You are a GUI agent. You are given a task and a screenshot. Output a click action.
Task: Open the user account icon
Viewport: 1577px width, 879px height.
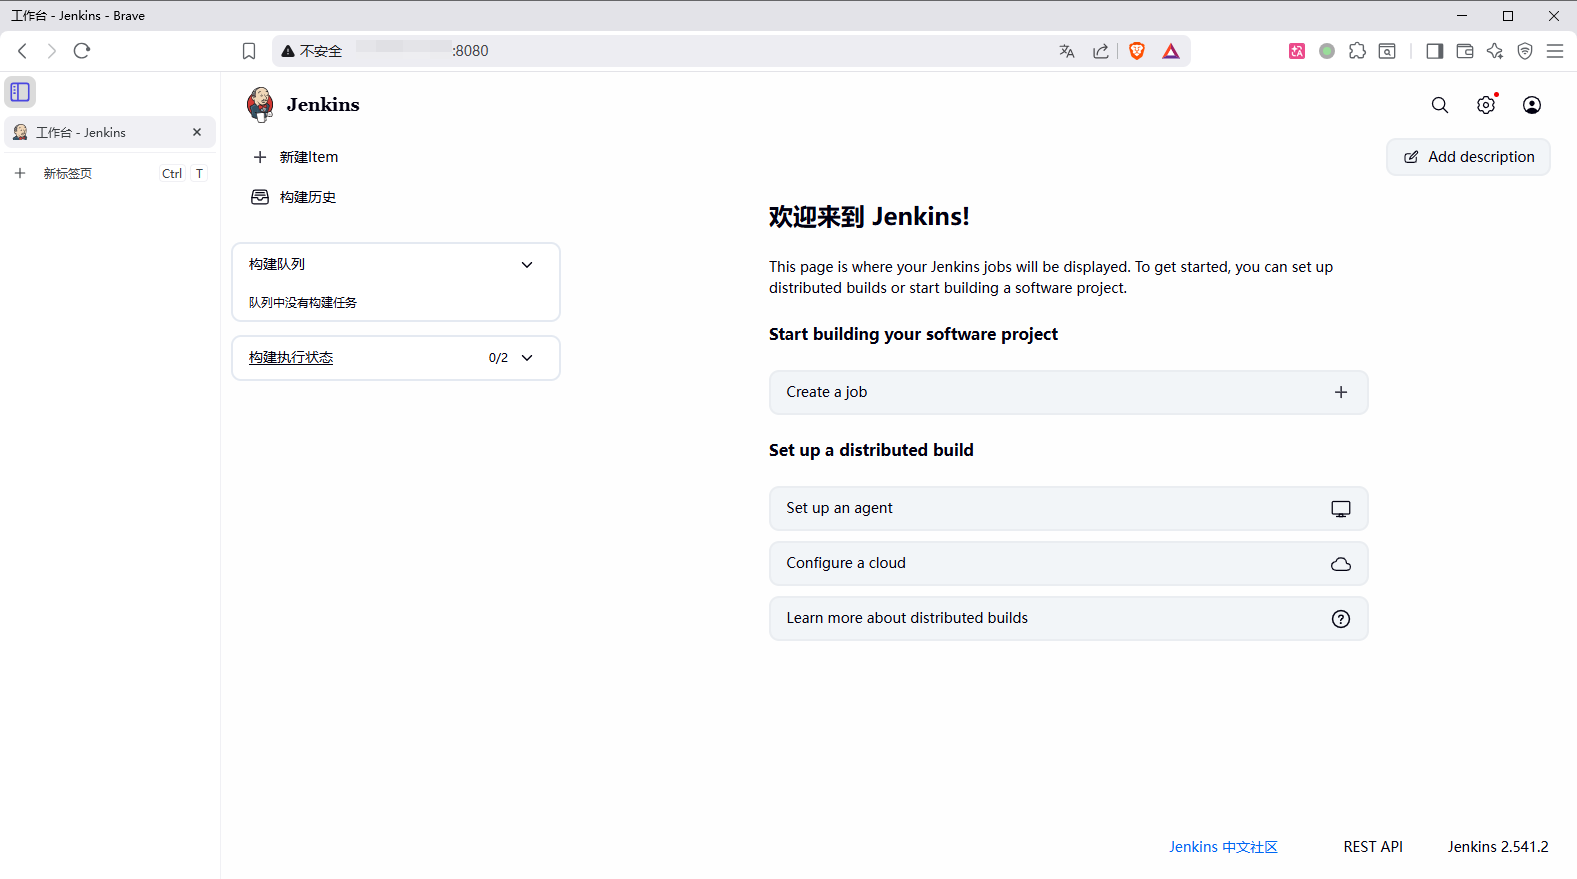click(x=1531, y=105)
